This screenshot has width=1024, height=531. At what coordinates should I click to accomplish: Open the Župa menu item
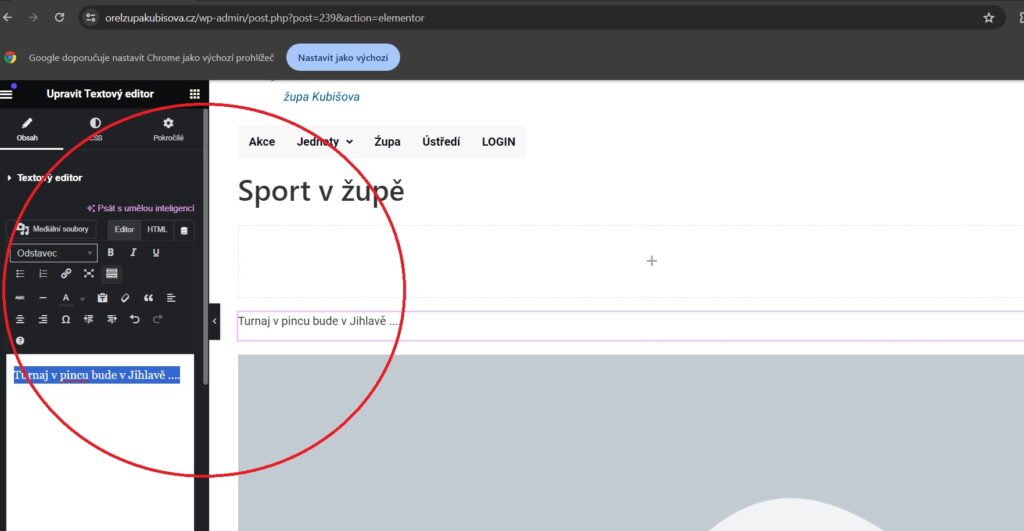[387, 142]
